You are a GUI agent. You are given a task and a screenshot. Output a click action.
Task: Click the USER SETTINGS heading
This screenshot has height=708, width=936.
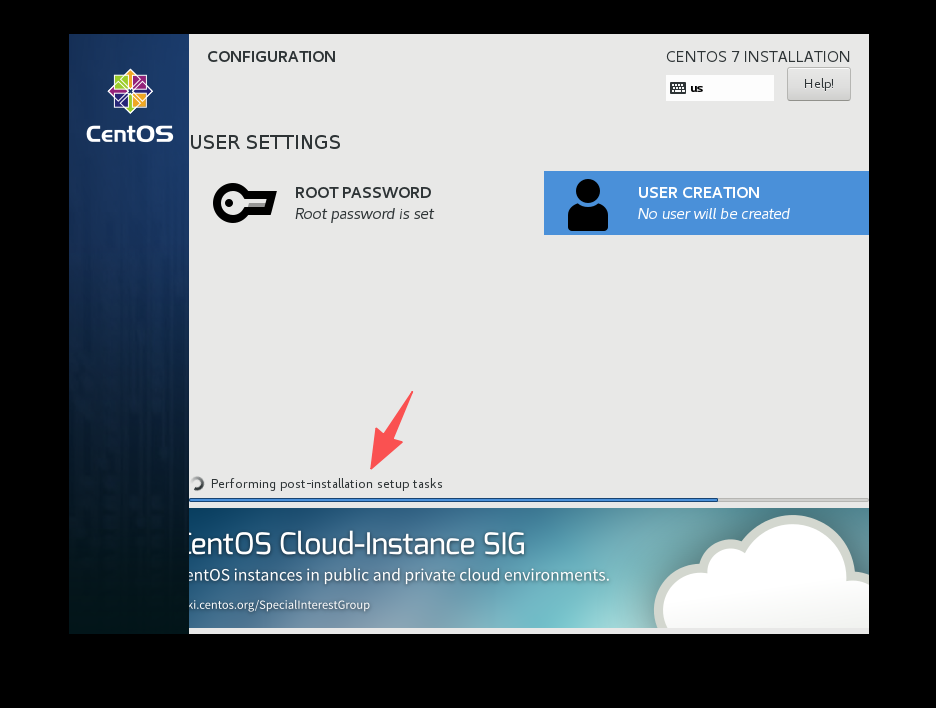(265, 142)
